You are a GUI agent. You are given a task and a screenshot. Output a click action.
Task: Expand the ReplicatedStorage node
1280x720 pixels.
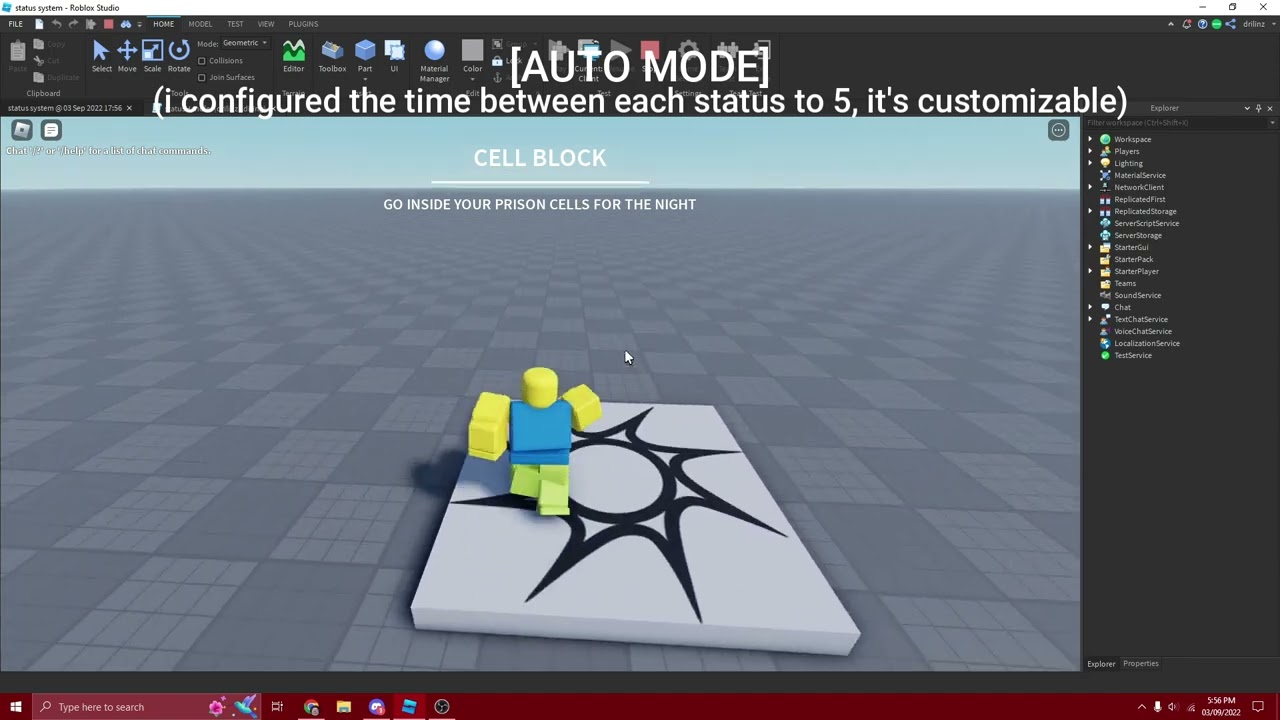1091,211
